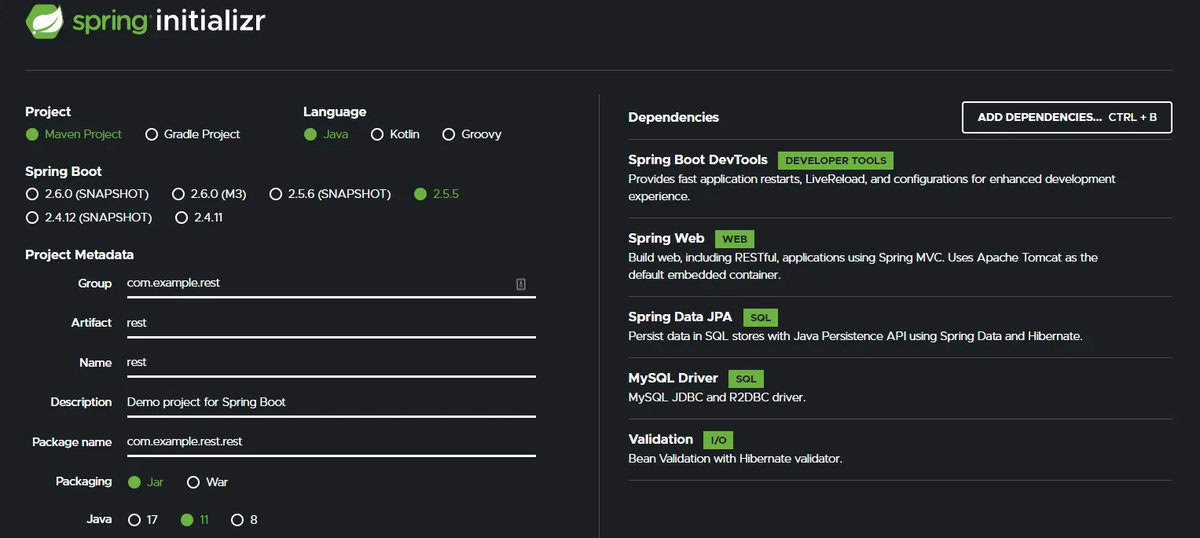Click the Validation dependency entry
The image size is (1200, 538).
click(x=660, y=440)
